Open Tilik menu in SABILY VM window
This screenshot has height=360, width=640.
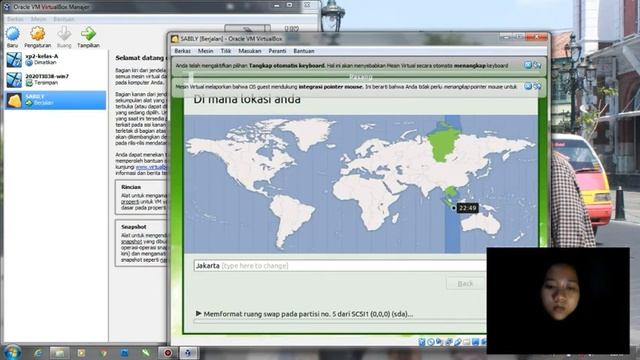pos(226,51)
